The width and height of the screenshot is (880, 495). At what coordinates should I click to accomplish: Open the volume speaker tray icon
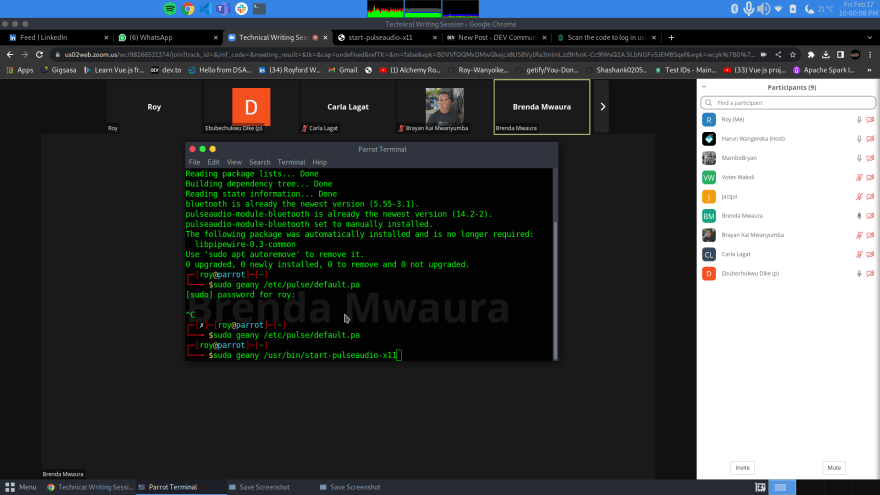pos(763,8)
